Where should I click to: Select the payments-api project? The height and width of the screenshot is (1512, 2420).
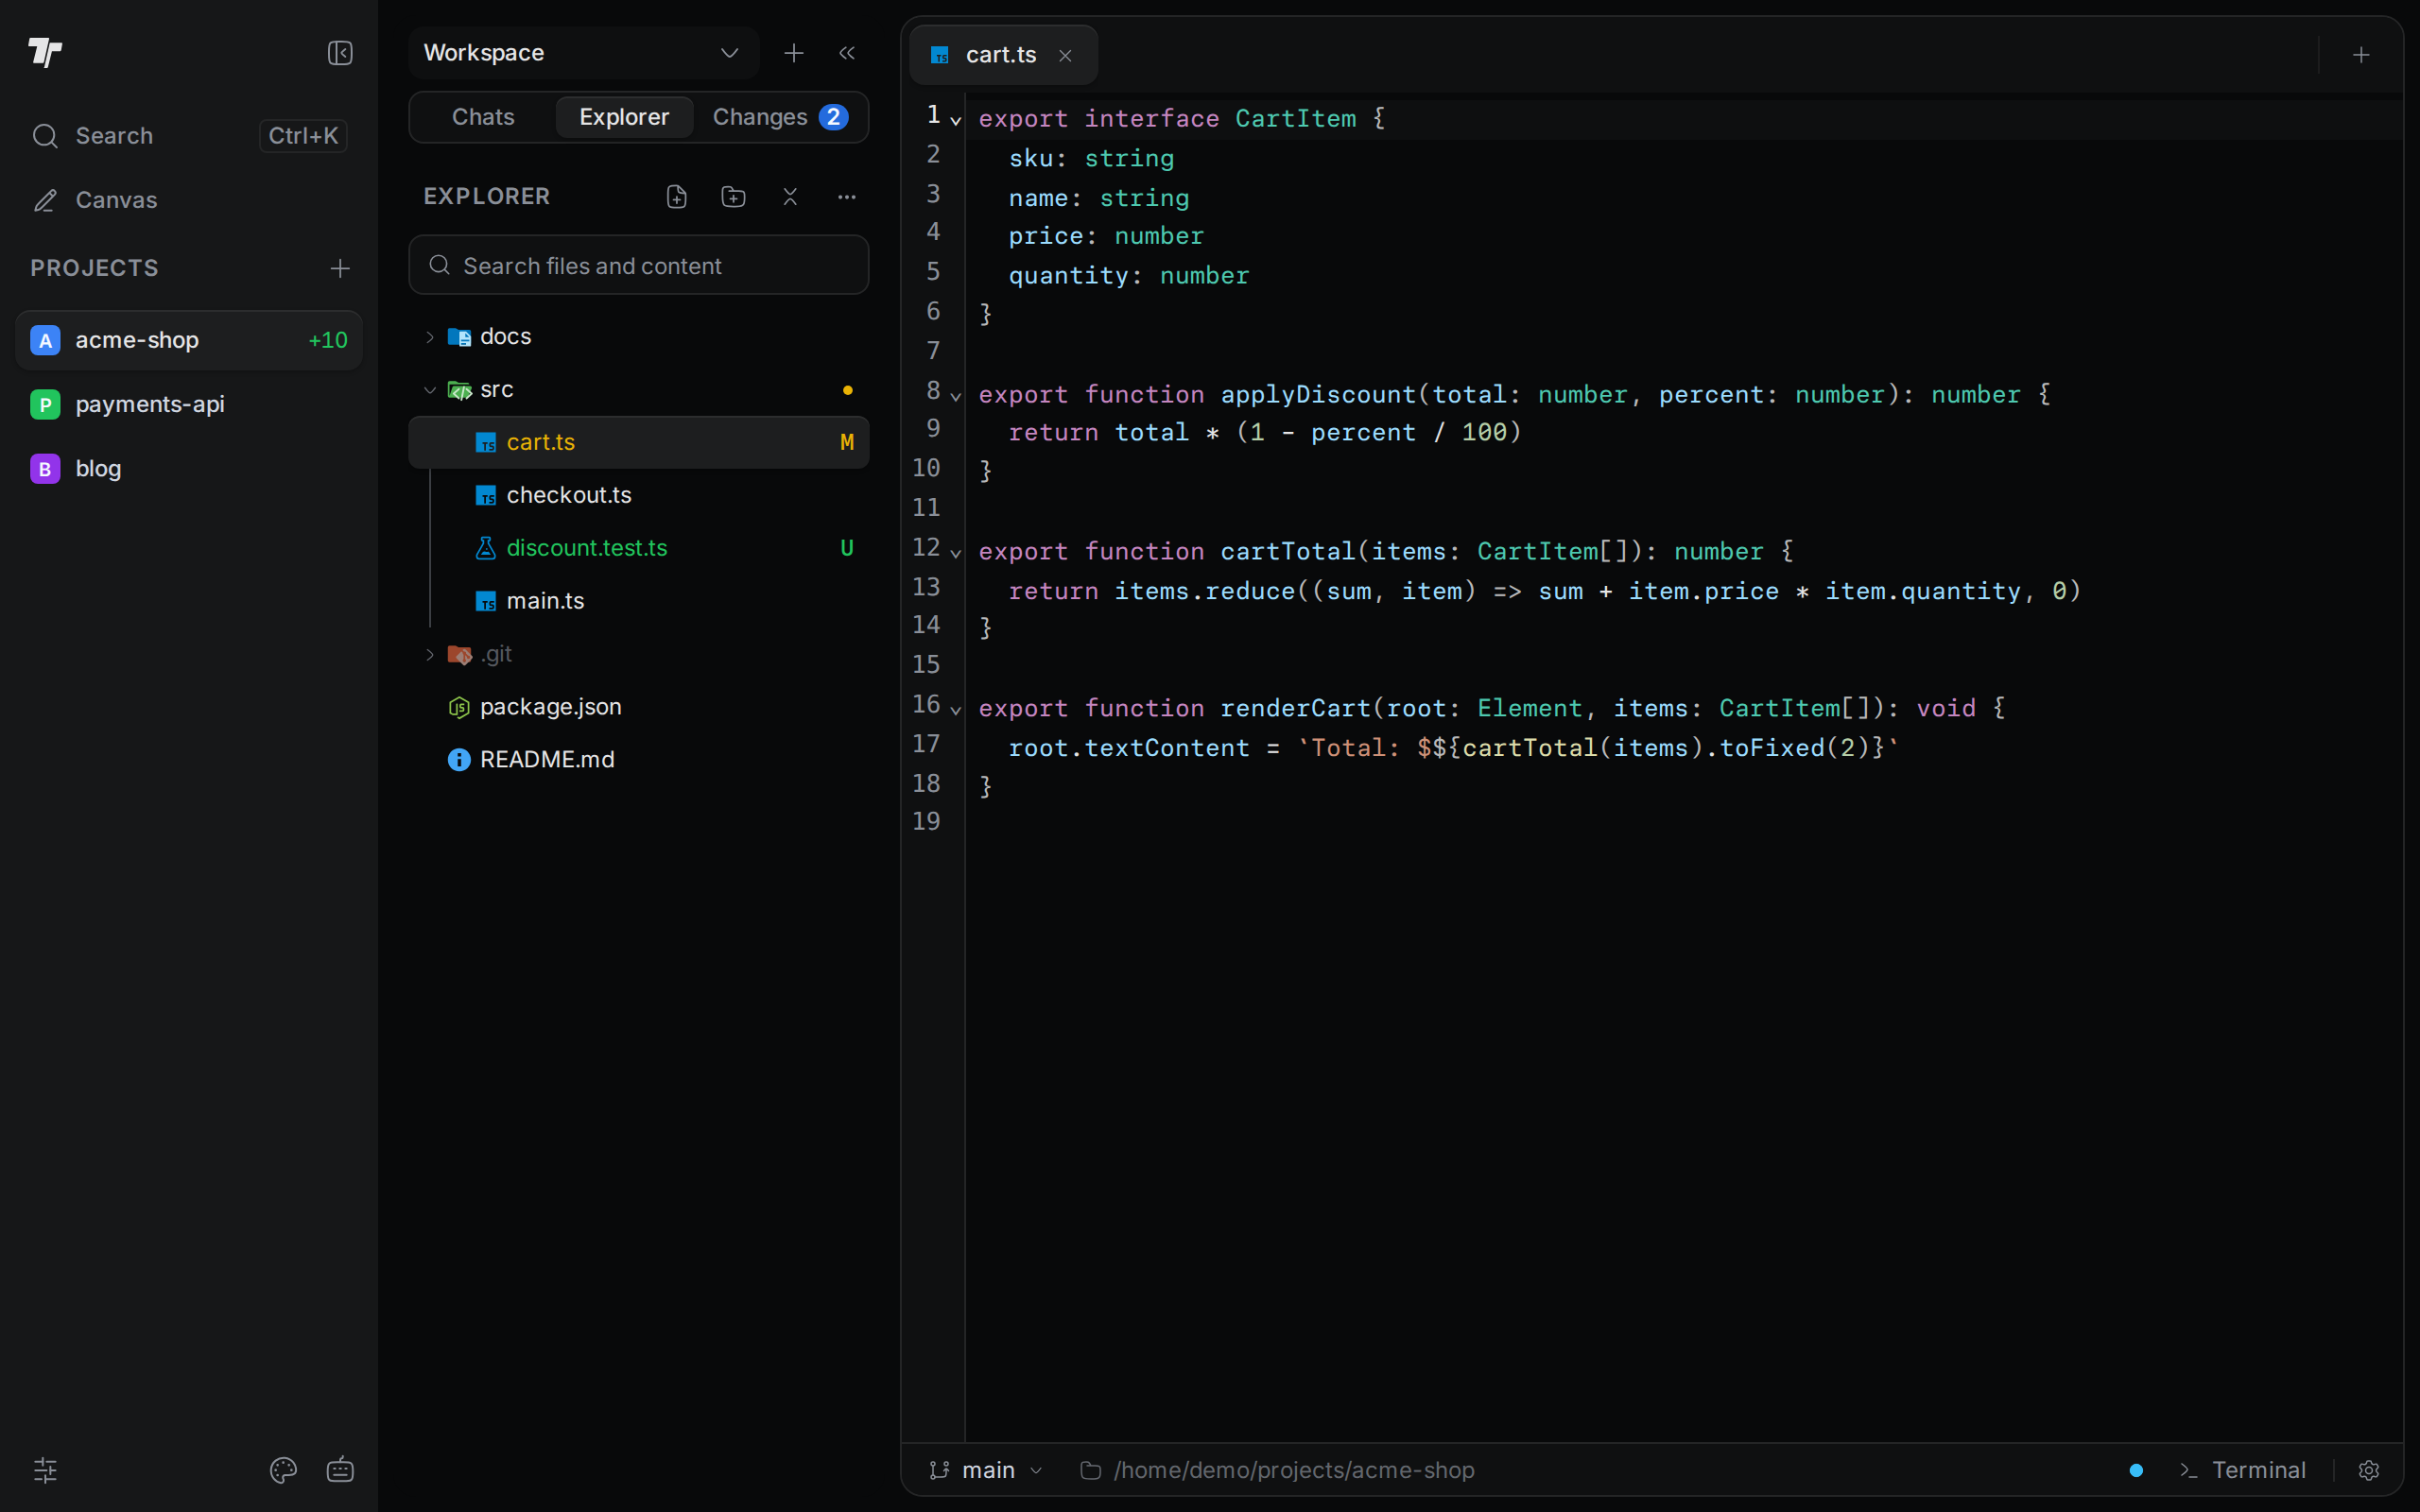point(189,404)
